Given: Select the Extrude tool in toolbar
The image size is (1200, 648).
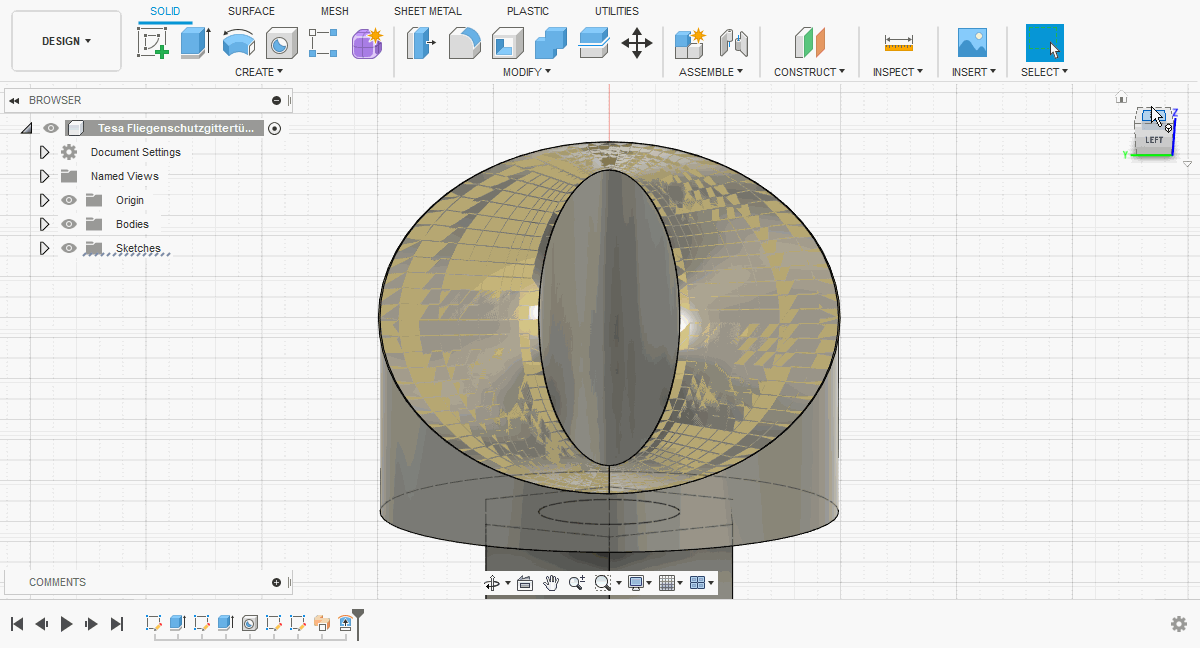Looking at the screenshot, I should tap(196, 43).
